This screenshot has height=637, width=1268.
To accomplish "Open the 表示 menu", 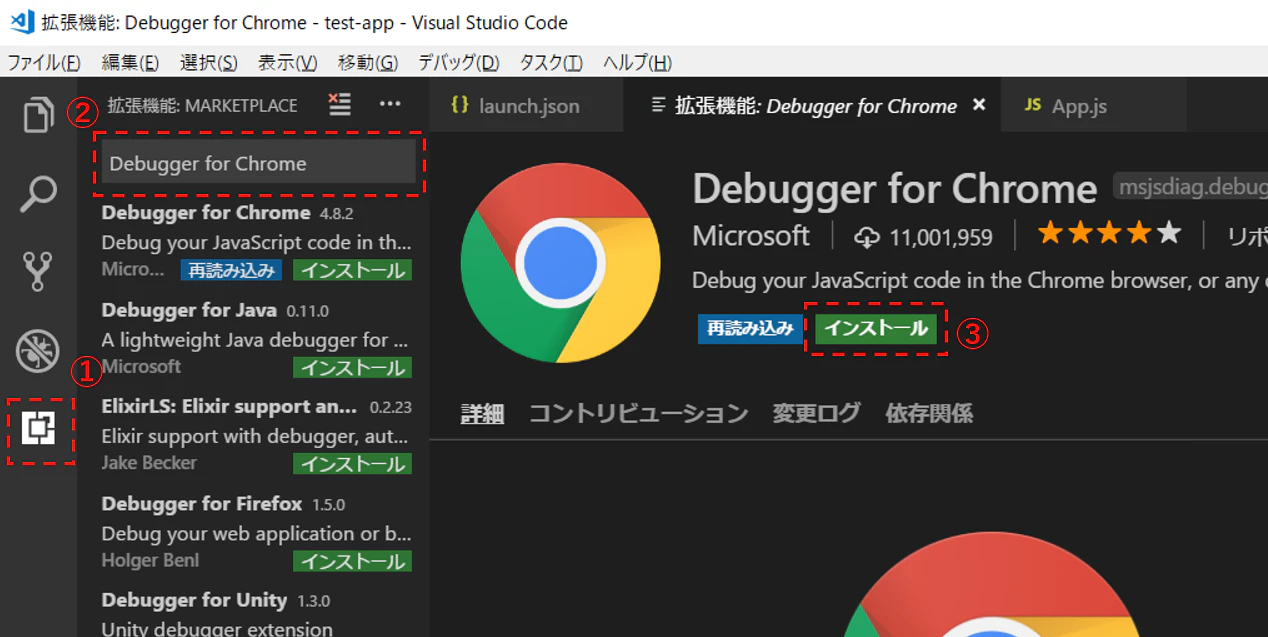I will coord(287,63).
